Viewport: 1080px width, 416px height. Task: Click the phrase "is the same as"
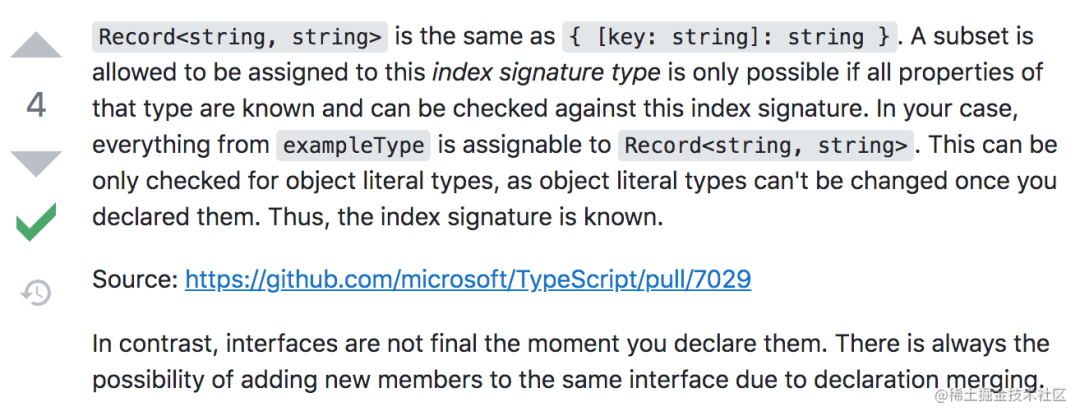pyautogui.click(x=474, y=38)
